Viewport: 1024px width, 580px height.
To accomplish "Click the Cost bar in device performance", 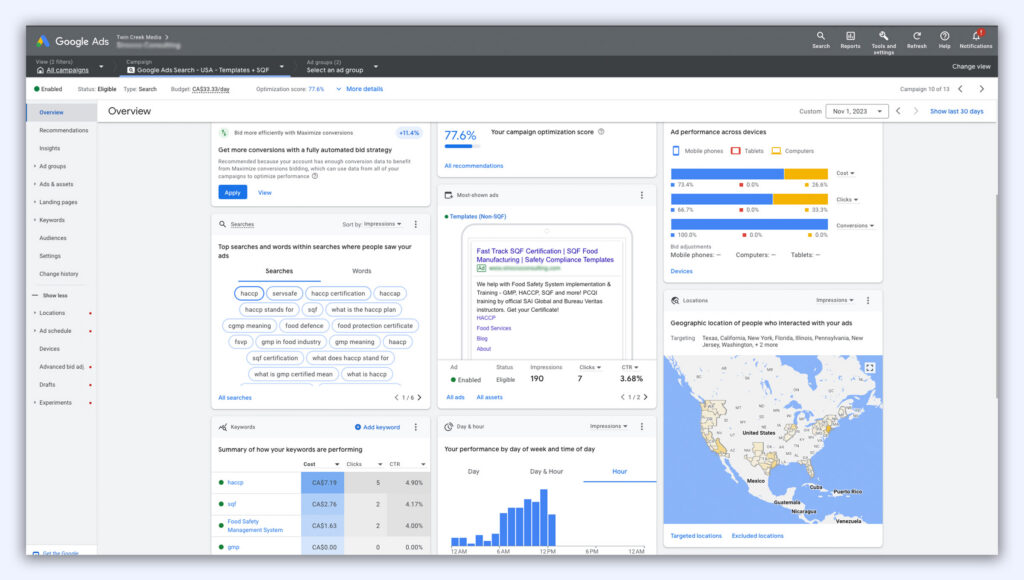I will pyautogui.click(x=749, y=174).
